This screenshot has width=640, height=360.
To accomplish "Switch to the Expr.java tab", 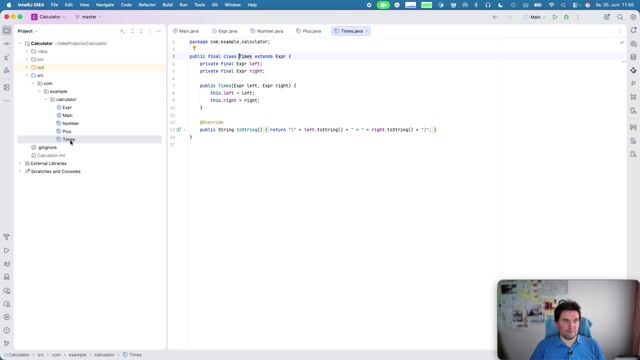I will tap(225, 31).
